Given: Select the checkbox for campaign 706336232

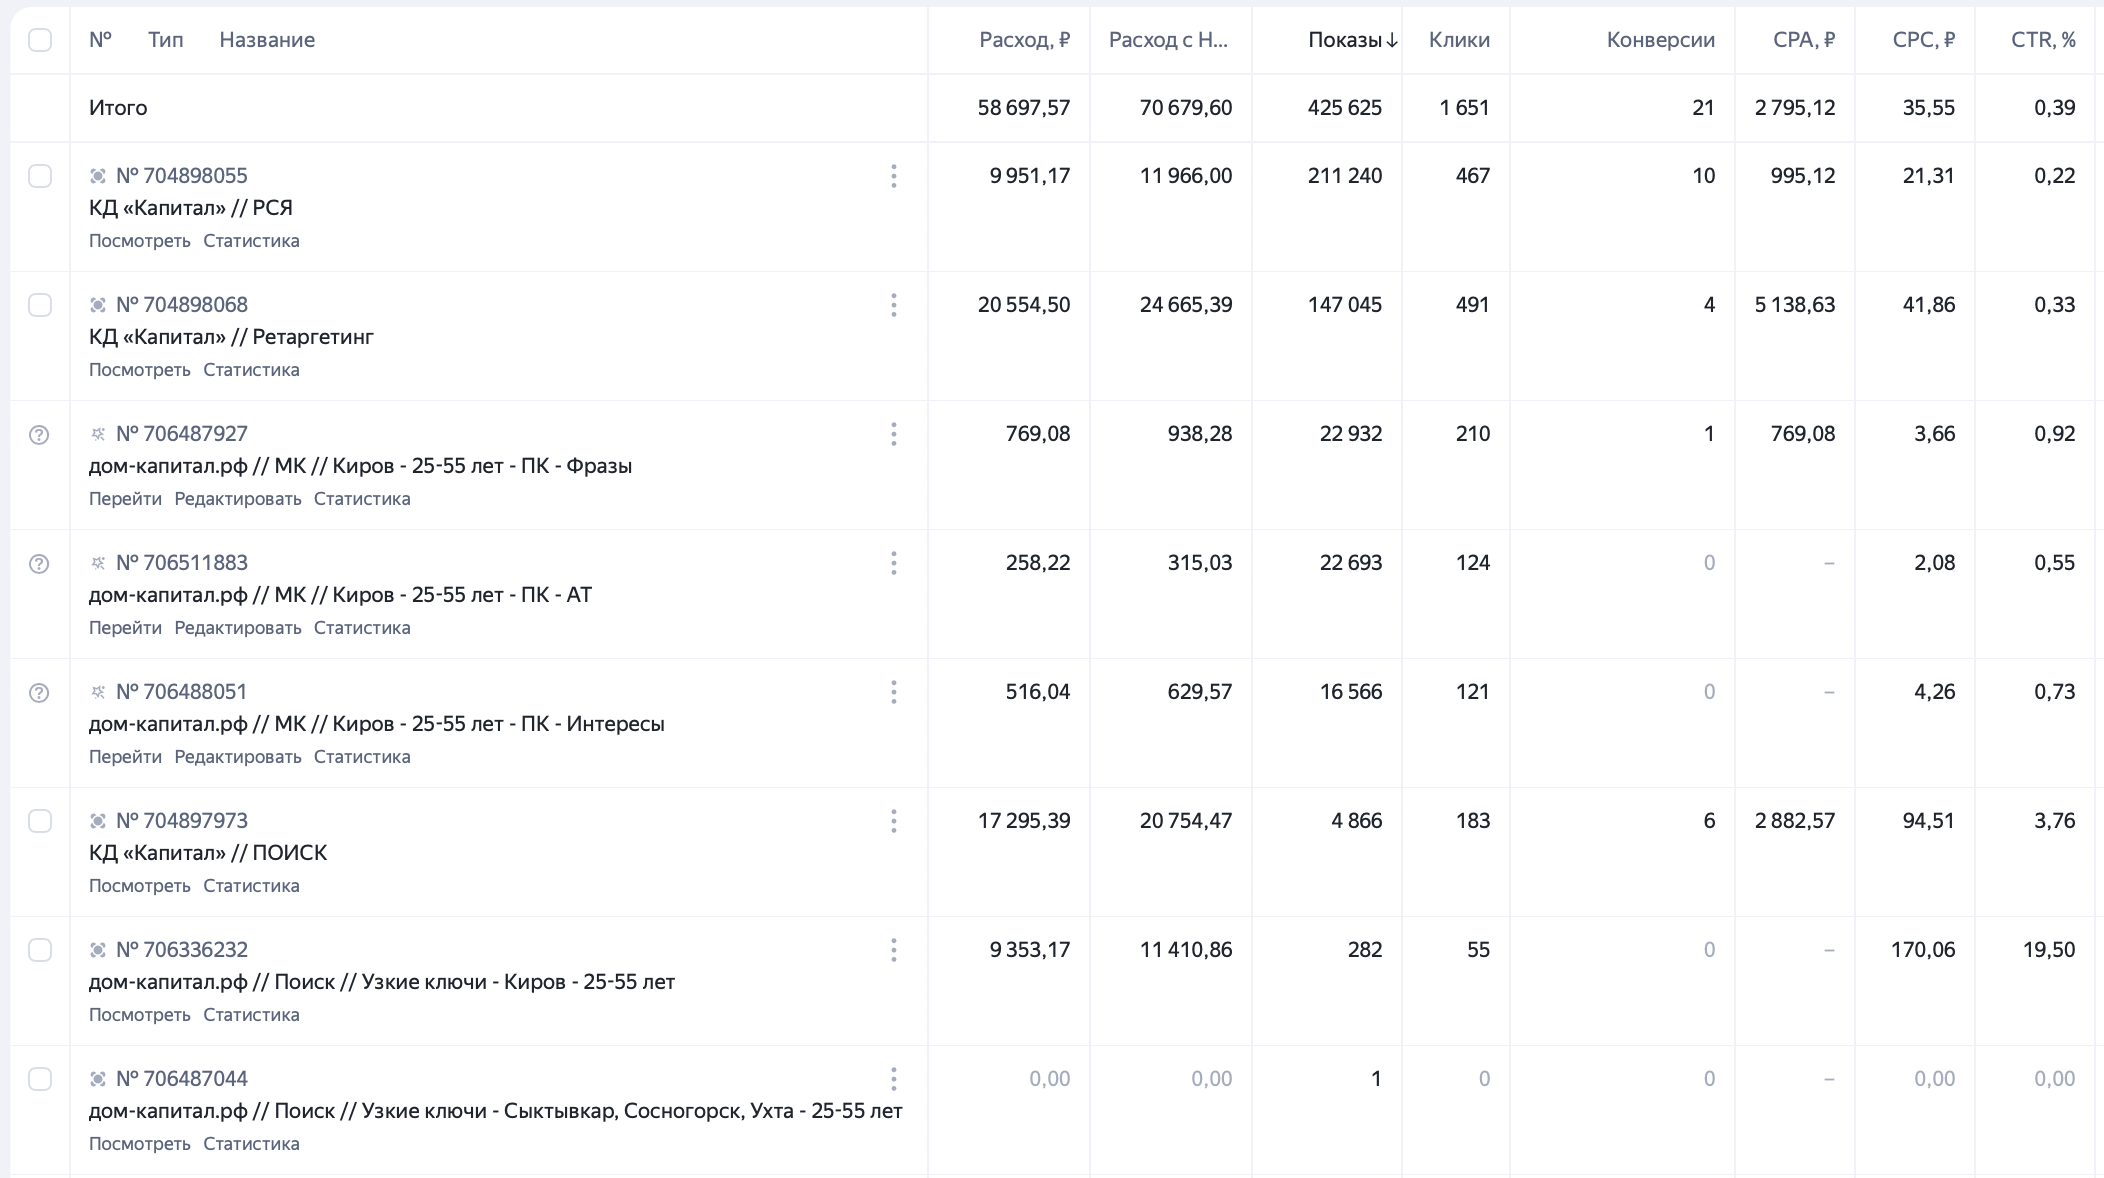Looking at the screenshot, I should [40, 950].
